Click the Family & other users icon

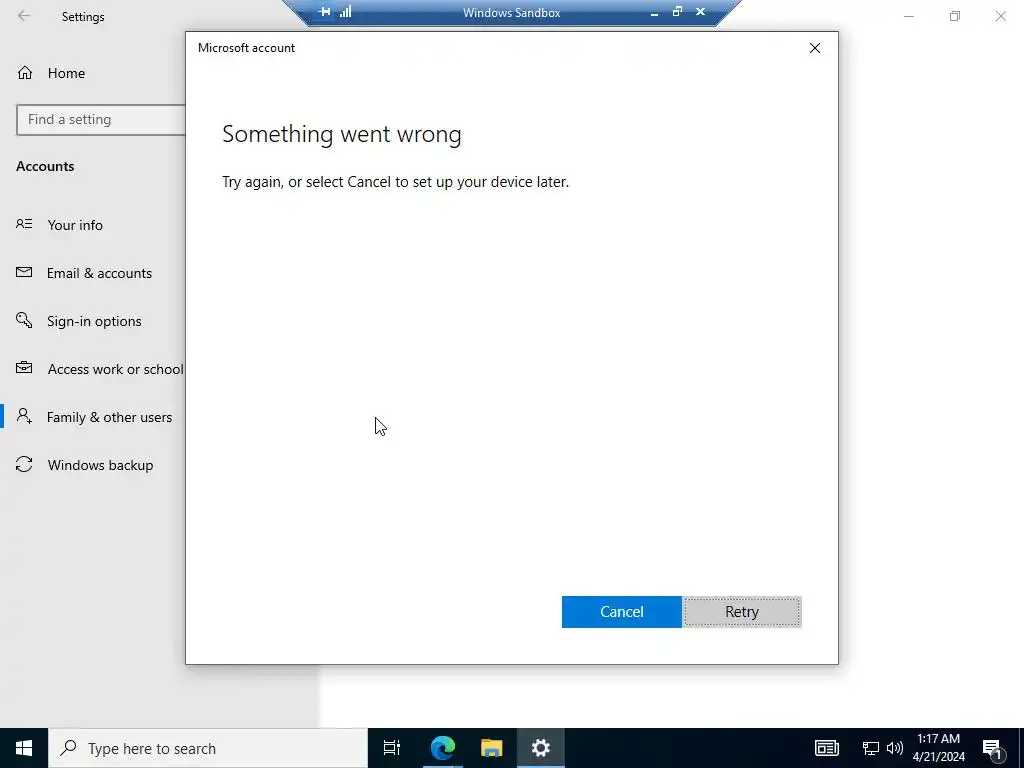point(24,416)
